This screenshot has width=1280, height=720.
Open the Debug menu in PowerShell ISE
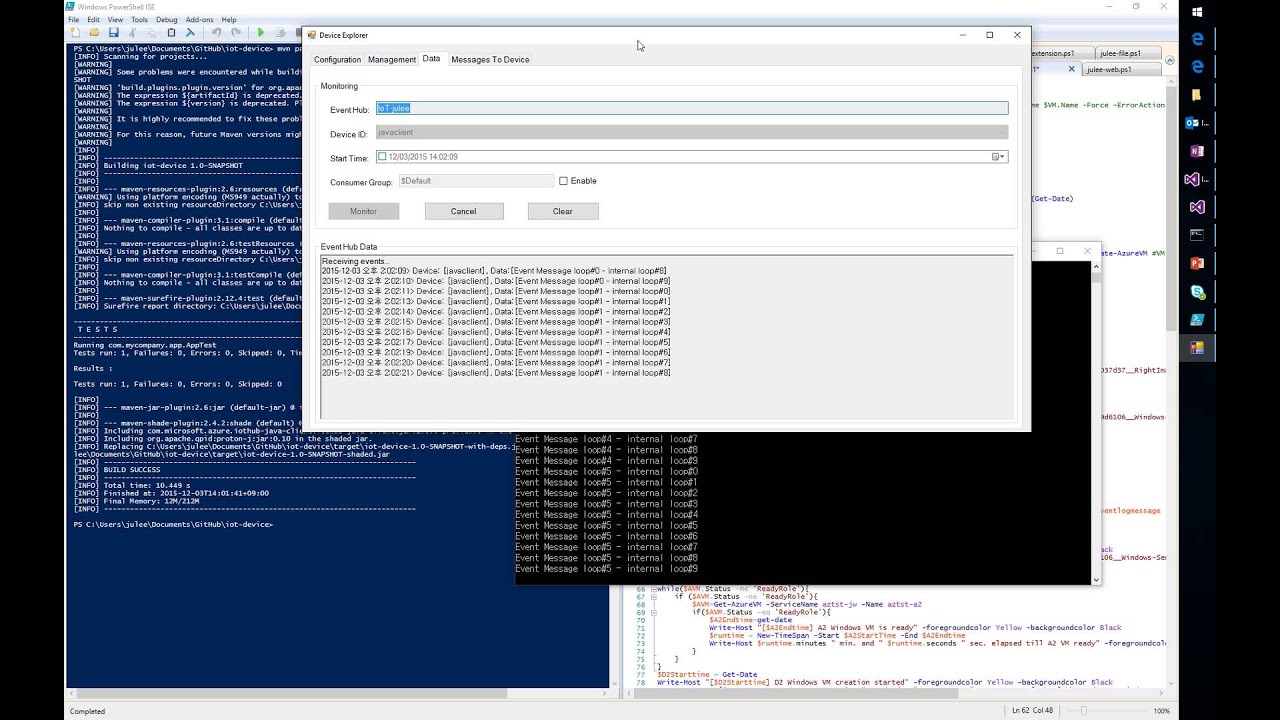click(x=167, y=19)
